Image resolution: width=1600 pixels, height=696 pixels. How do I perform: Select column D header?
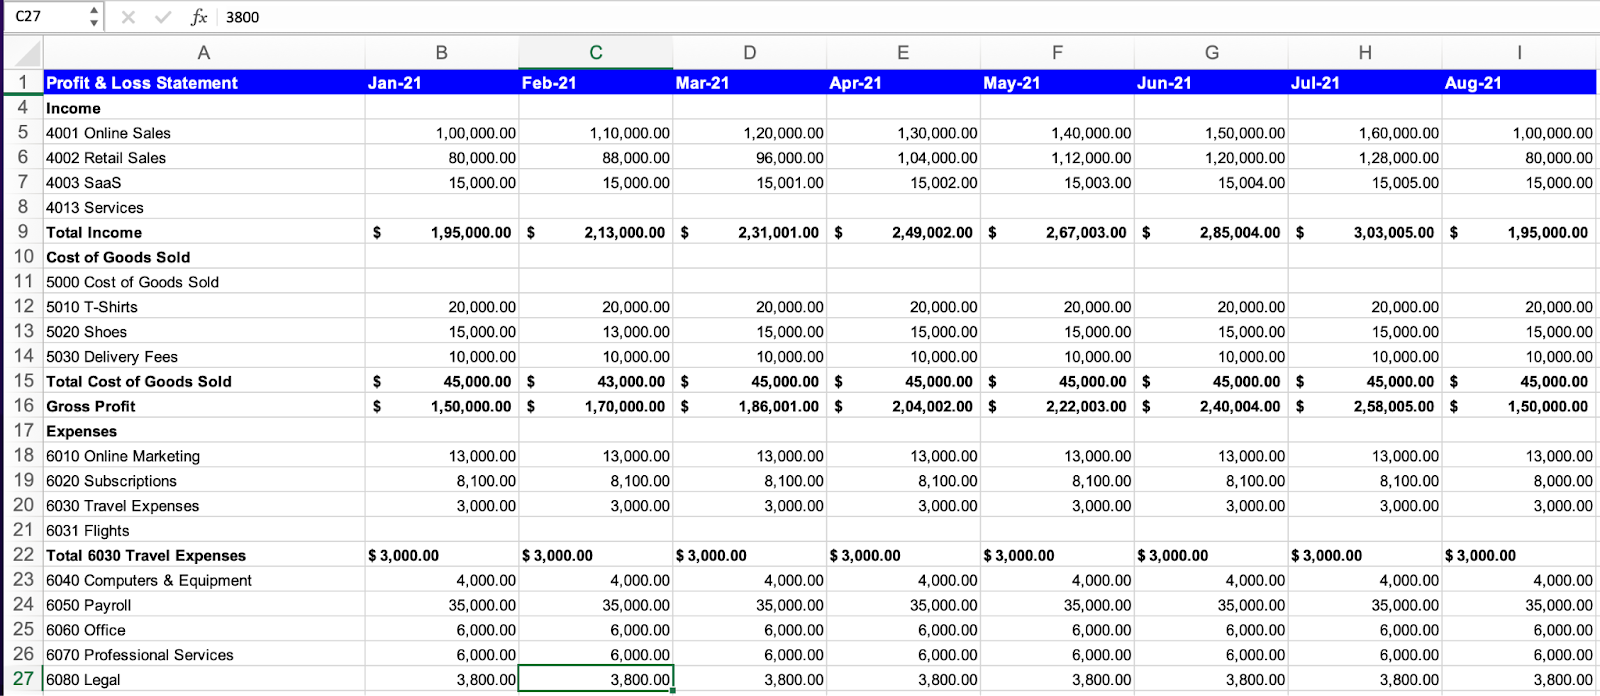(750, 53)
